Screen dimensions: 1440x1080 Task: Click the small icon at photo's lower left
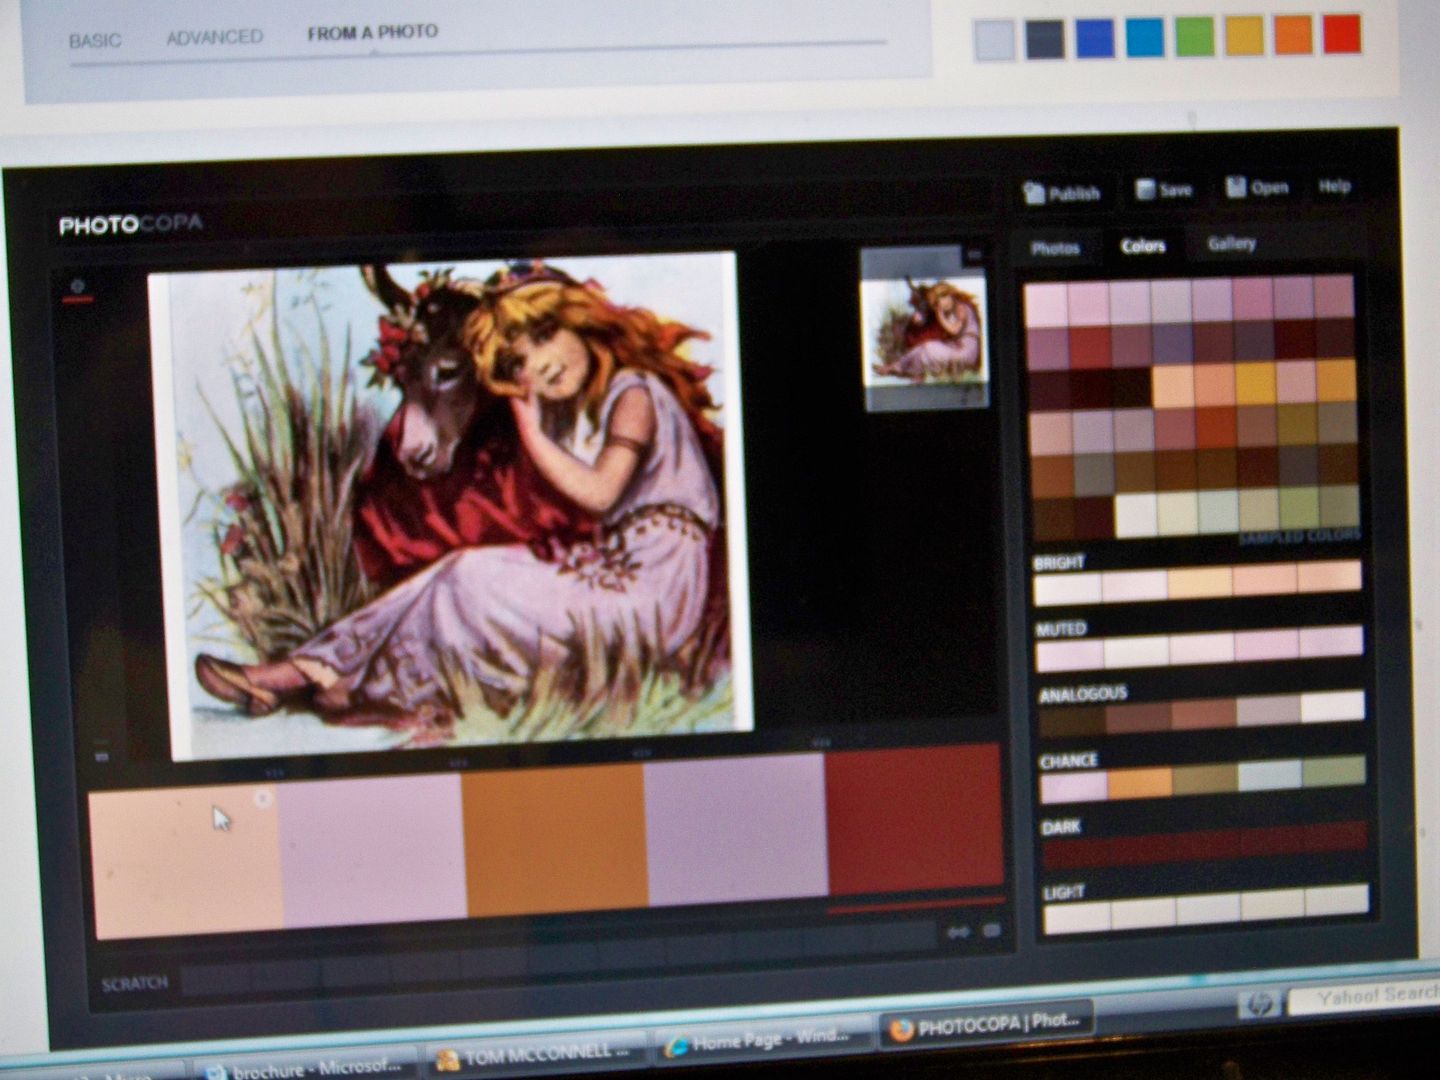click(101, 757)
